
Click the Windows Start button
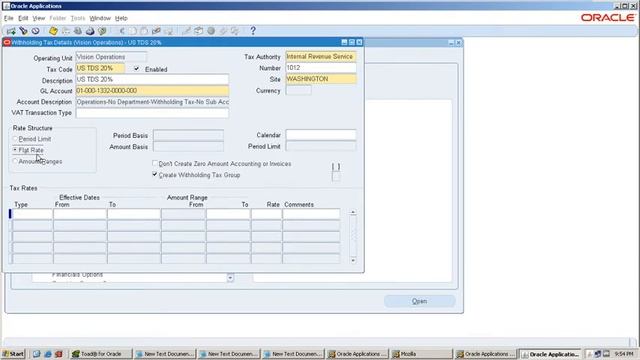[13, 354]
